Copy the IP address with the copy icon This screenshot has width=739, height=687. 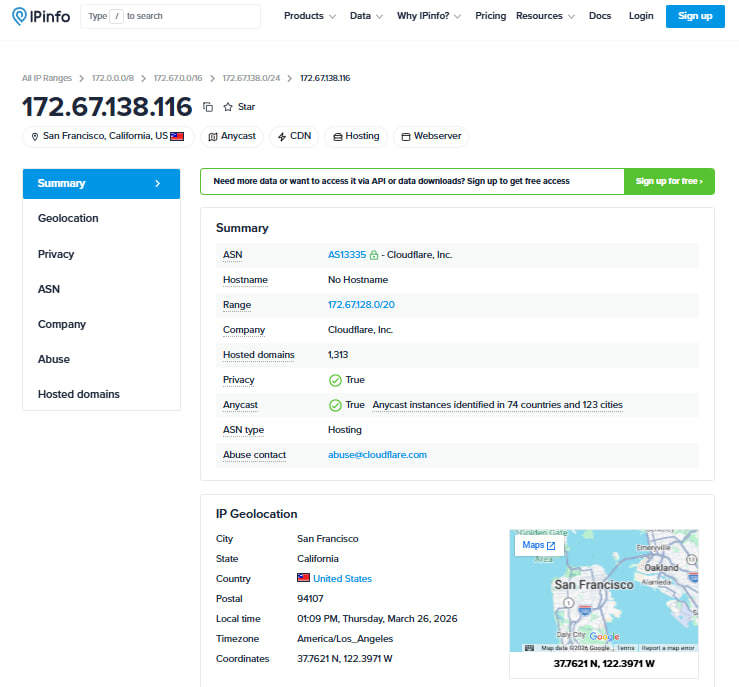pos(208,107)
